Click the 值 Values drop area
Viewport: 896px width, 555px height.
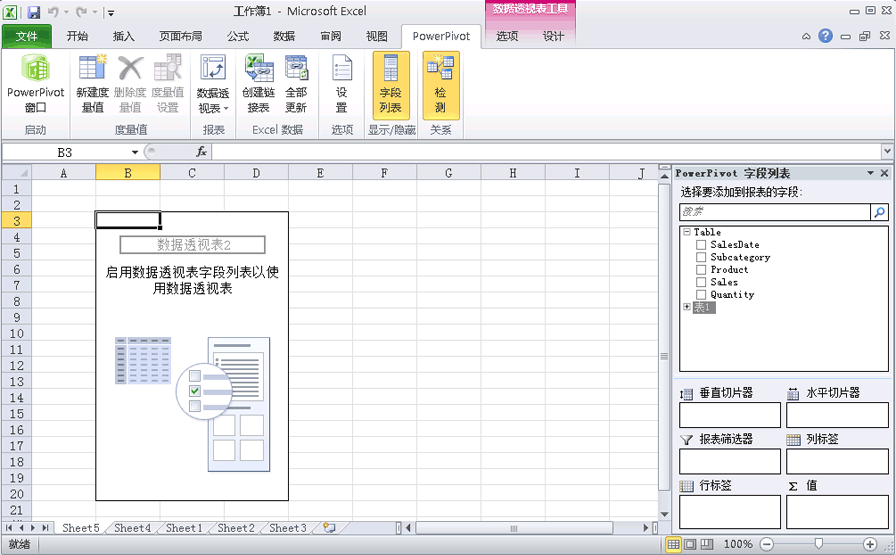(837, 512)
